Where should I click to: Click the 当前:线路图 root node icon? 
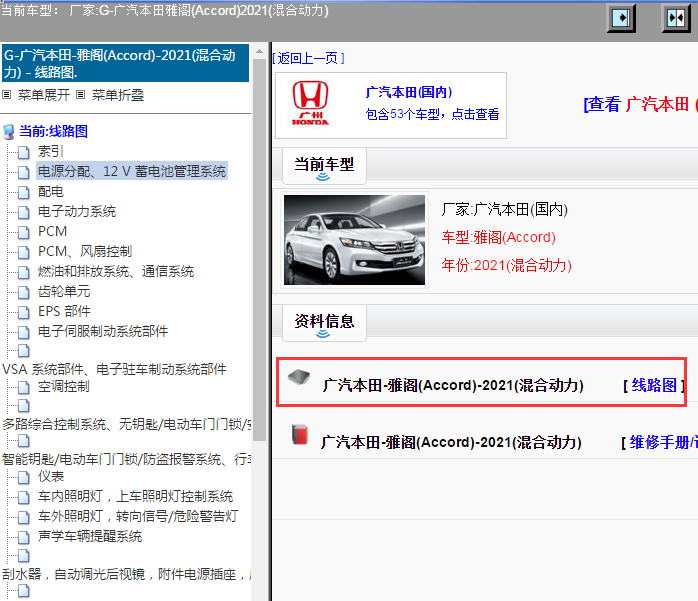8,132
